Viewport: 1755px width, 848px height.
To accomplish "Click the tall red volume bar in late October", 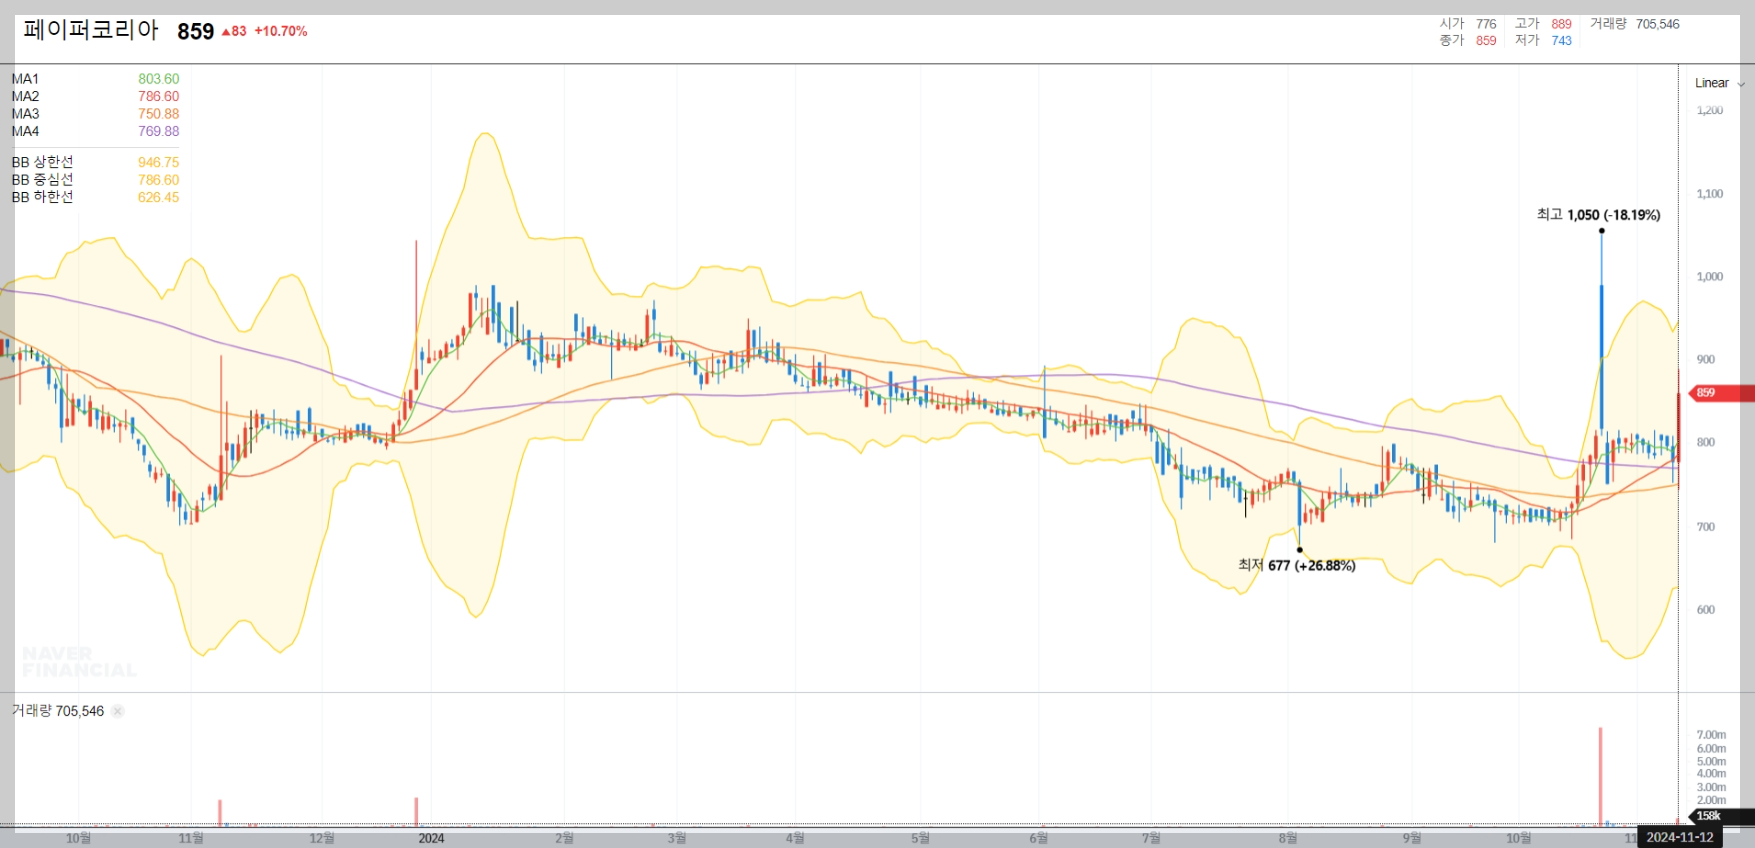I will [x=1600, y=776].
